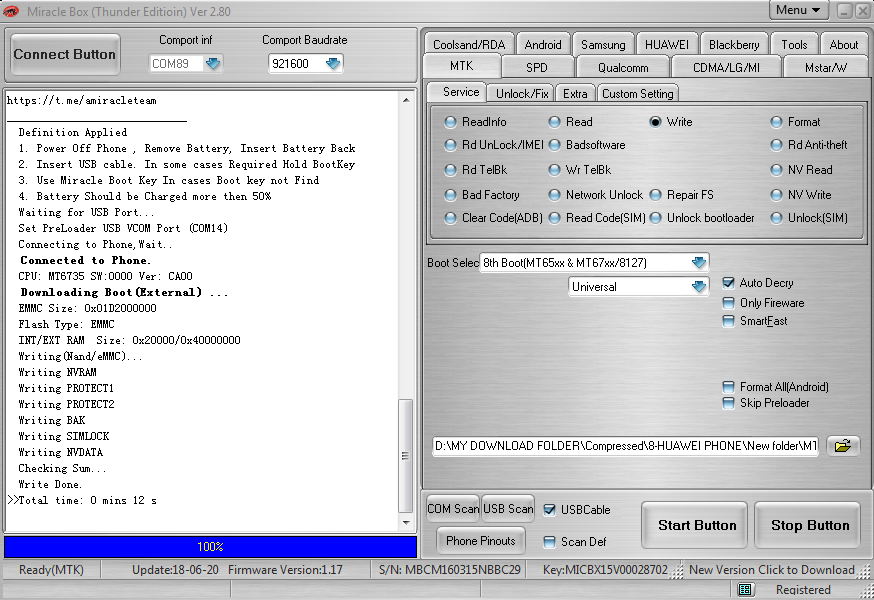The height and width of the screenshot is (600, 874).
Task: Open Phone Pinouts
Action: click(480, 540)
